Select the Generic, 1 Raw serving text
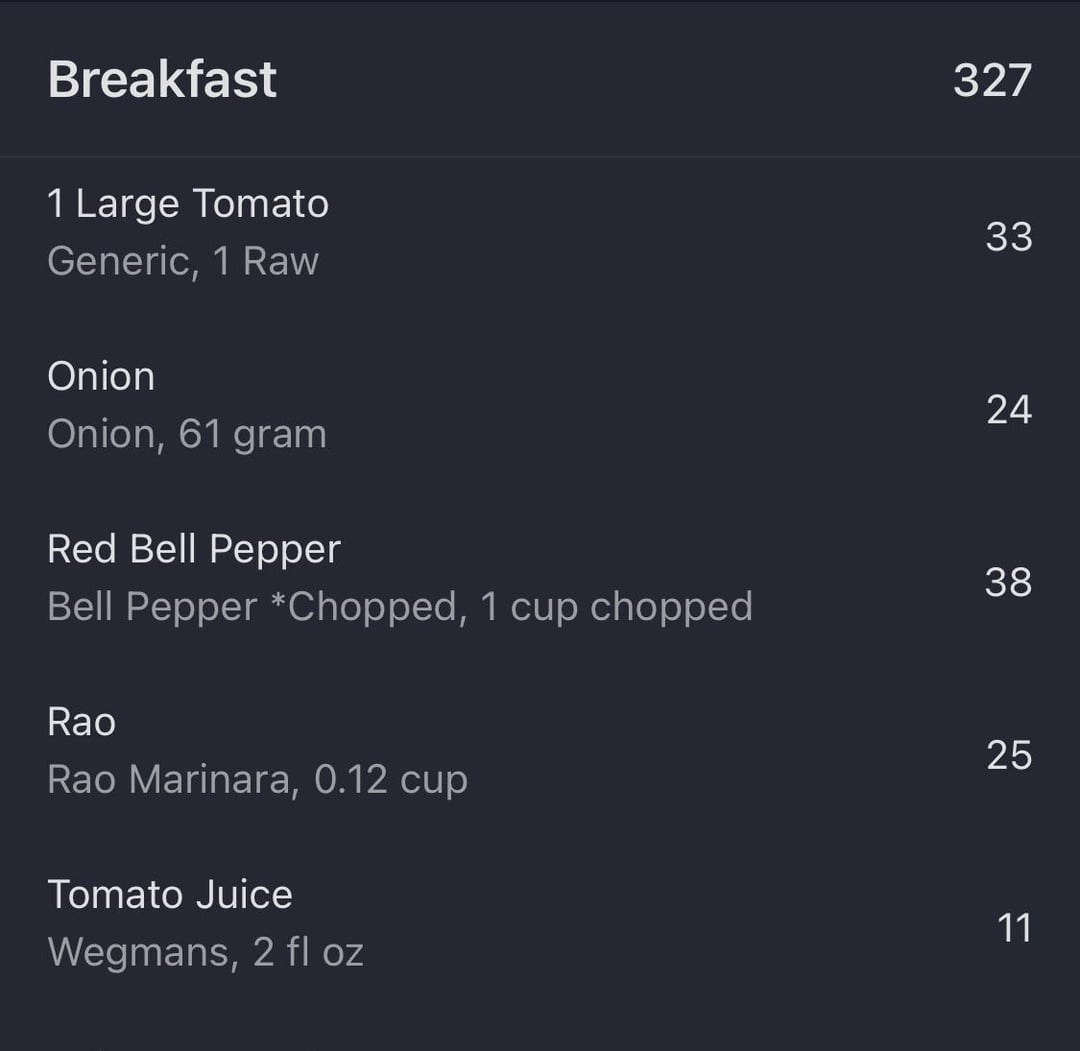 pyautogui.click(x=183, y=261)
